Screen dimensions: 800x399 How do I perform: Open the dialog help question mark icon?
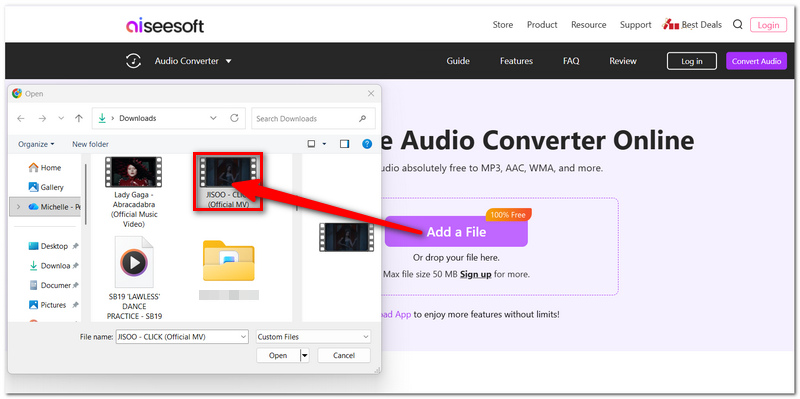(x=367, y=144)
